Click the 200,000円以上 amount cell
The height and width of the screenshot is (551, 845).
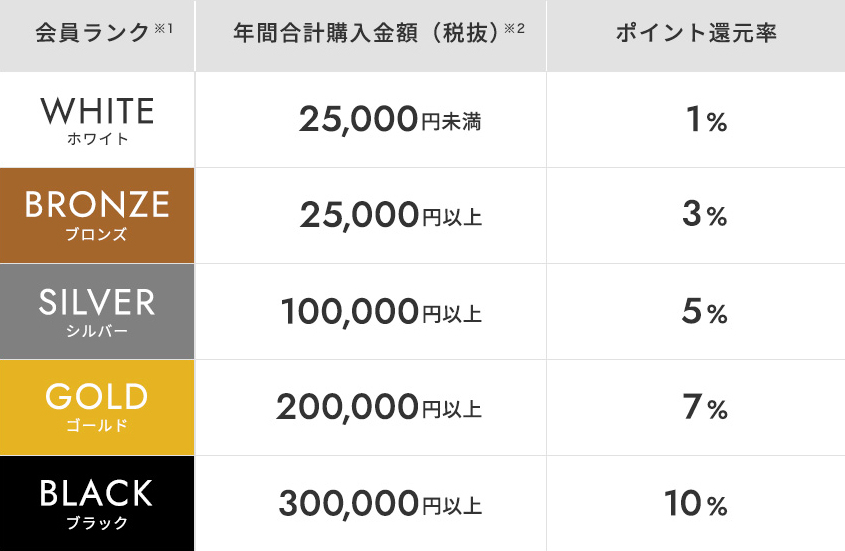pos(379,408)
